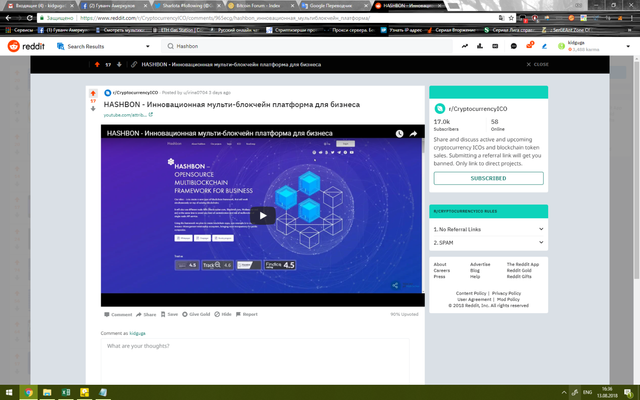
Task: Open the youtube.com/attrib link under title
Action: (128, 115)
